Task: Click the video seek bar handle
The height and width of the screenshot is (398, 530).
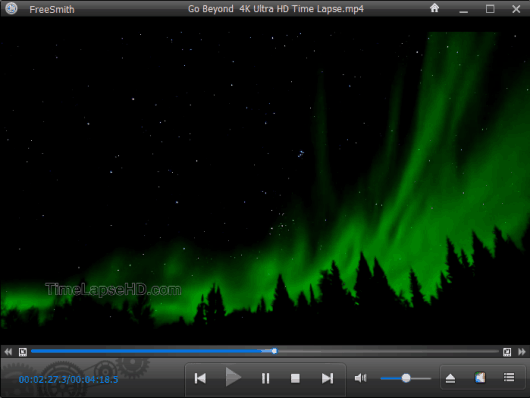Action: (x=274, y=351)
